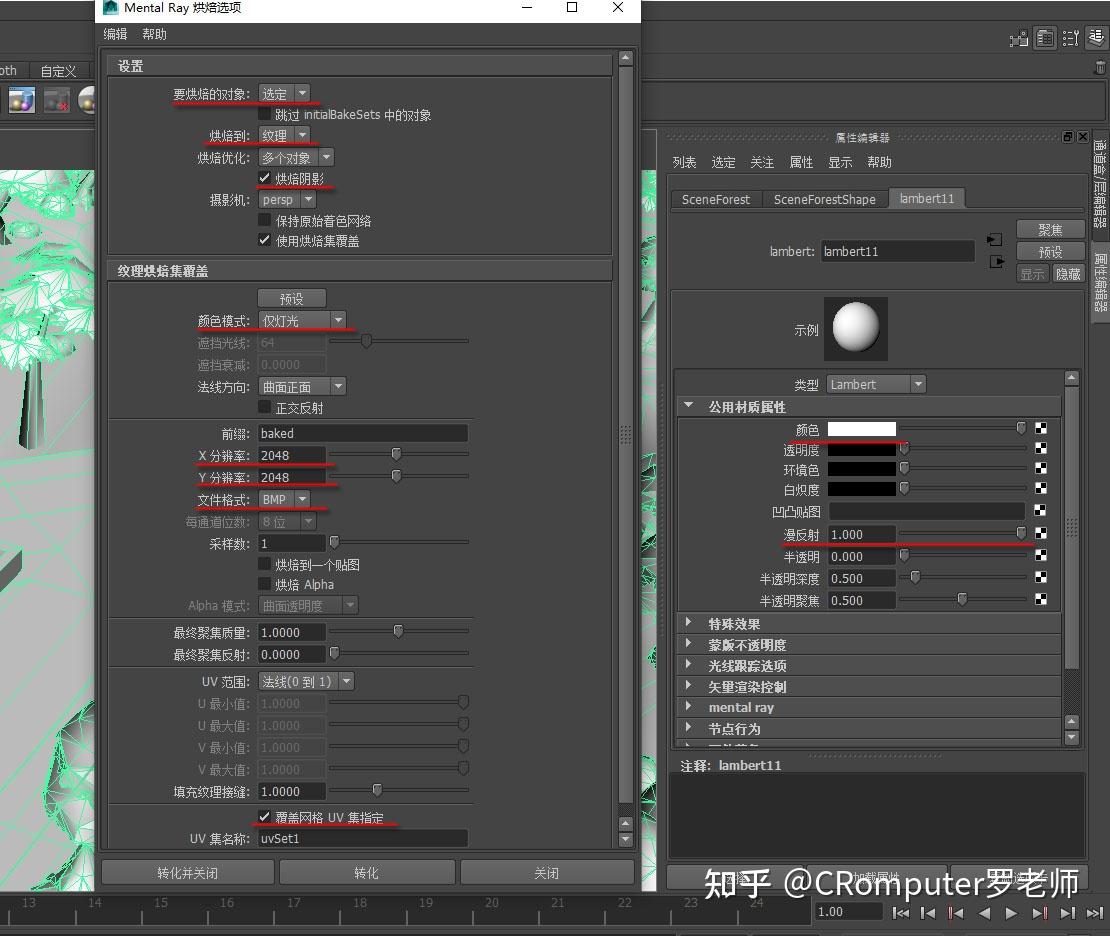Viewport: 1110px width, 936px height.
Task: Click the play forward button in playback controls
Action: pyautogui.click(x=1012, y=912)
